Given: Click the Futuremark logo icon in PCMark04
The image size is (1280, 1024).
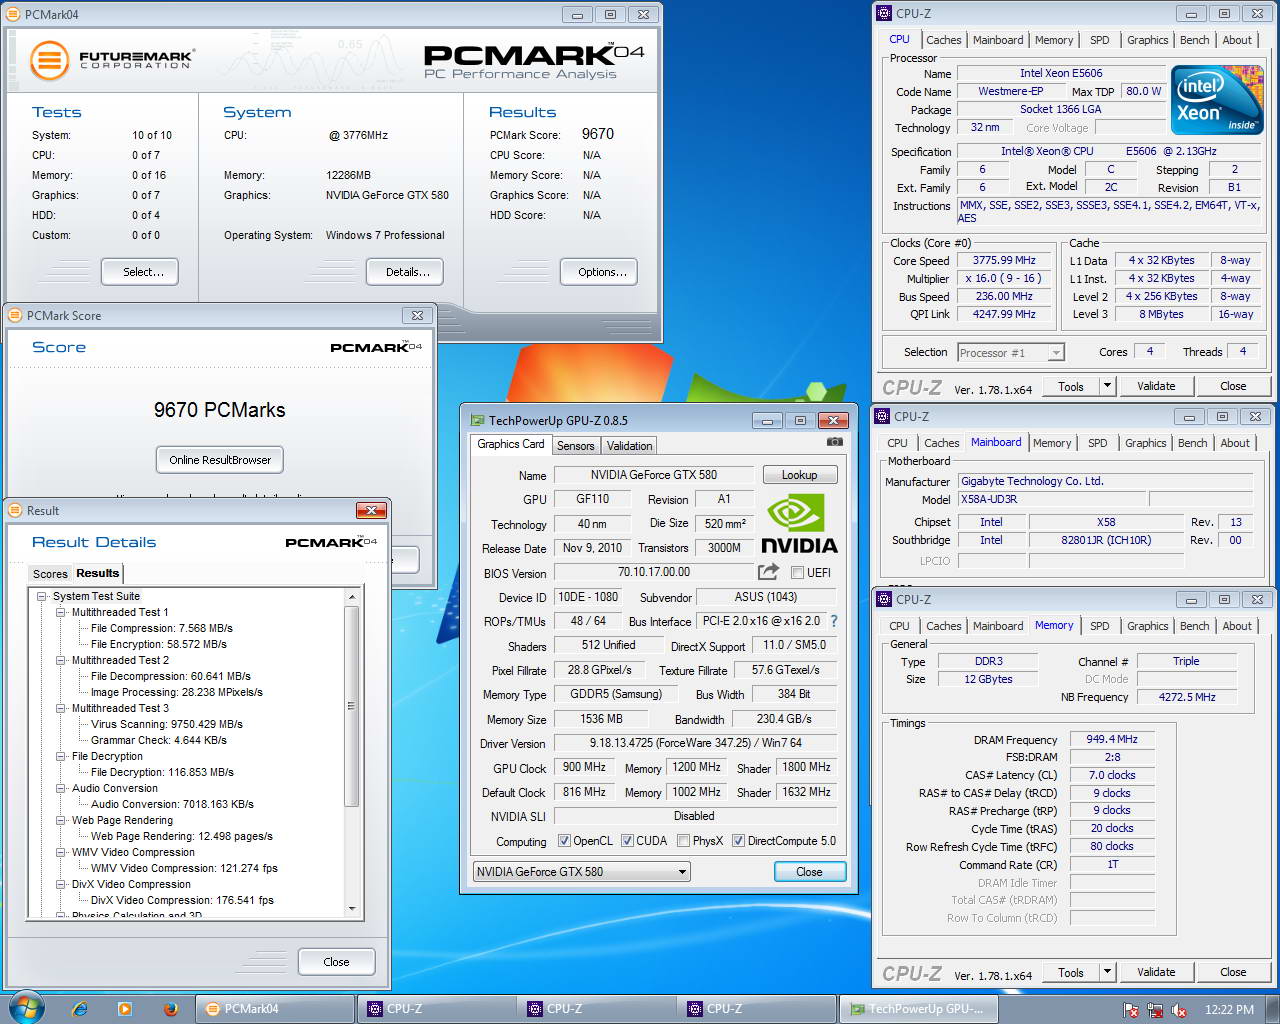Looking at the screenshot, I should pos(48,61).
